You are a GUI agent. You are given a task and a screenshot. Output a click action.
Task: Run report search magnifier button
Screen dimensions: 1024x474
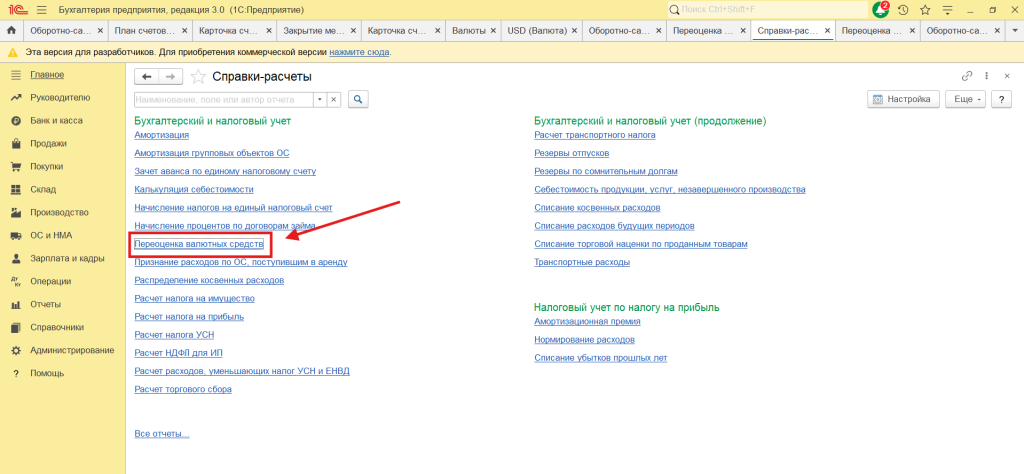(358, 99)
